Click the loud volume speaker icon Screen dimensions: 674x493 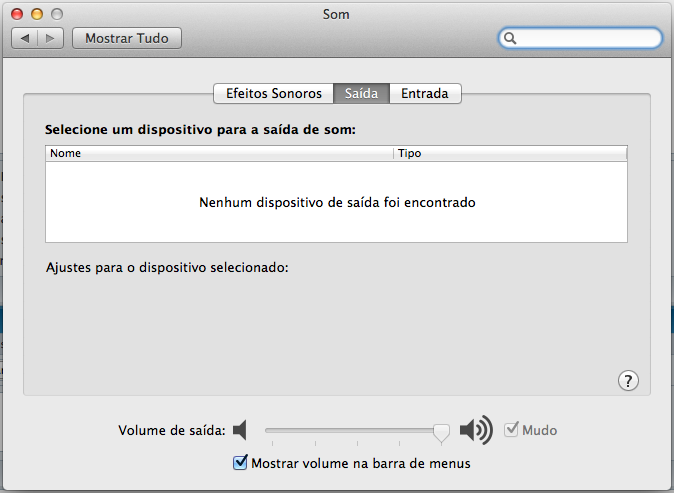tap(476, 430)
